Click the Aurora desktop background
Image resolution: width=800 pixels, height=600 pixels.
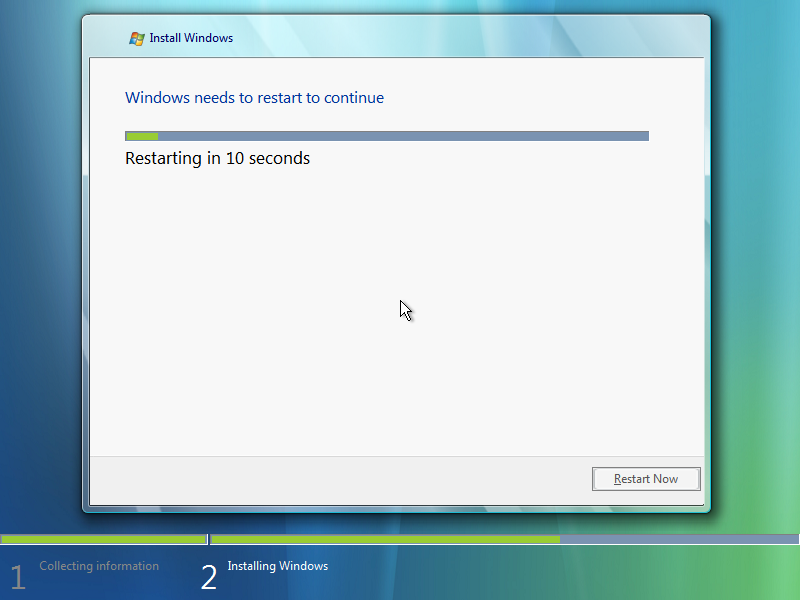point(40,250)
